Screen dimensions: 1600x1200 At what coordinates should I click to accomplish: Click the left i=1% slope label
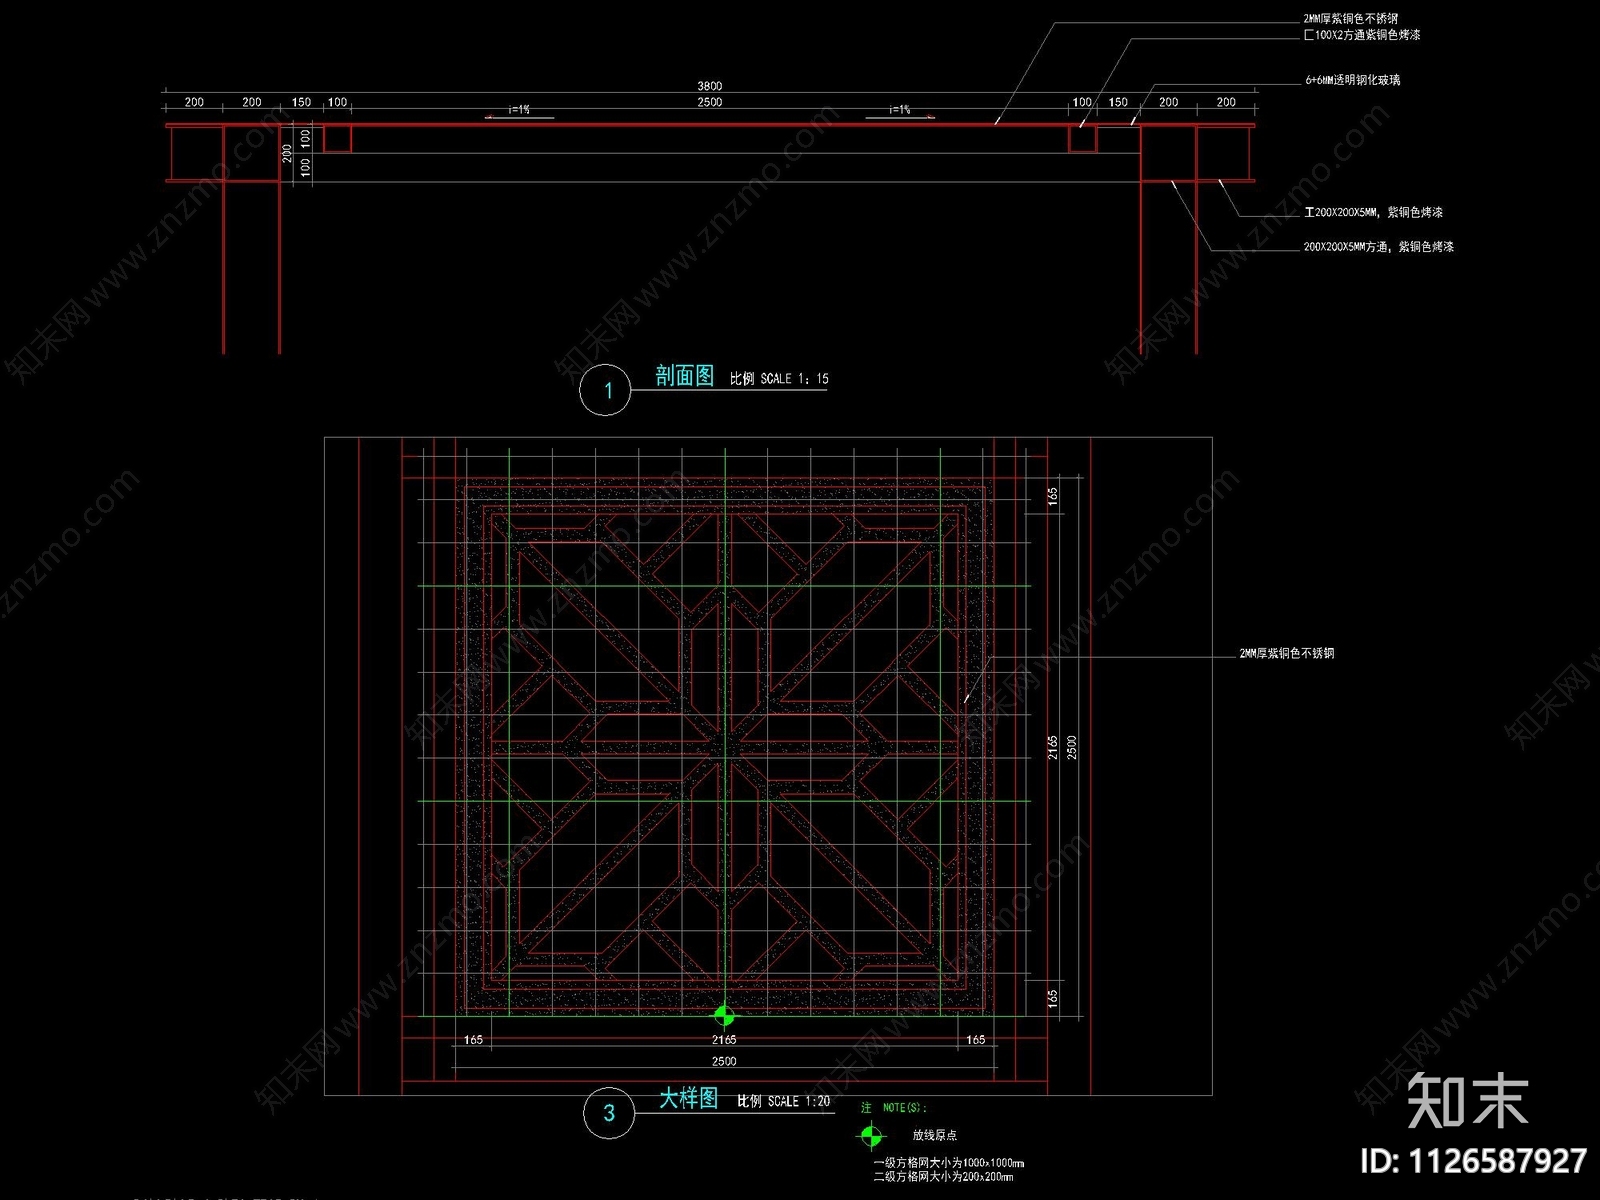[x=520, y=110]
